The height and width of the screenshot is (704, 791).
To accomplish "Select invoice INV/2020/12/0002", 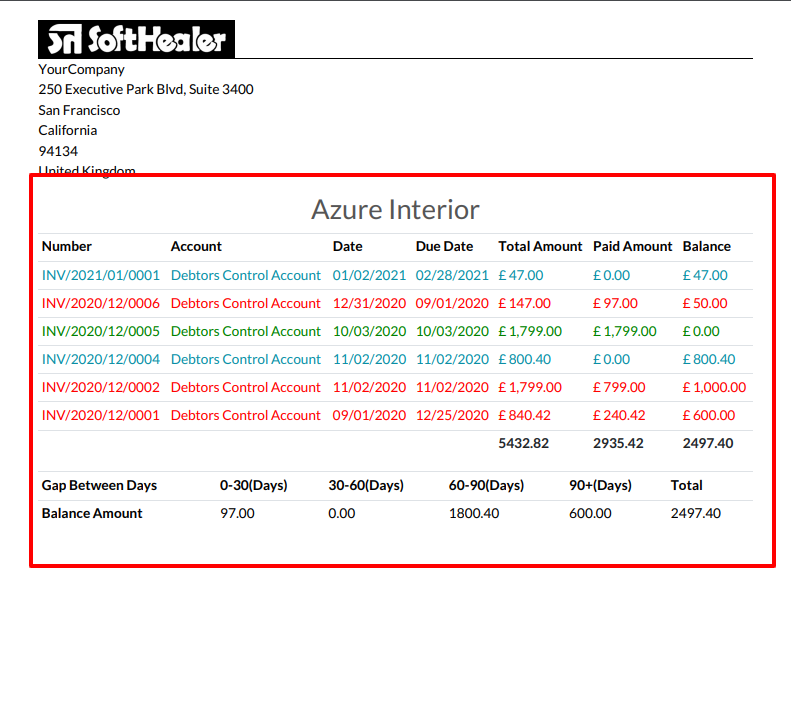I will 100,387.
